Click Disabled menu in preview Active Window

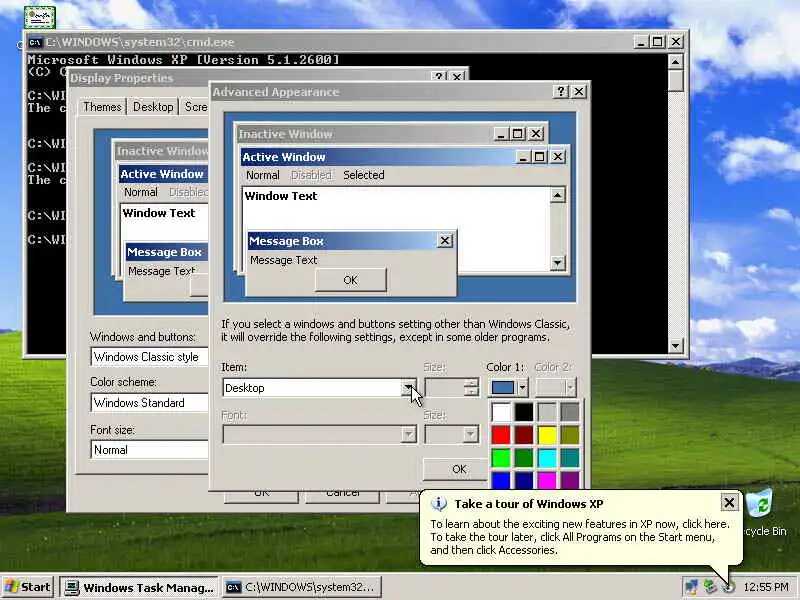[311, 175]
